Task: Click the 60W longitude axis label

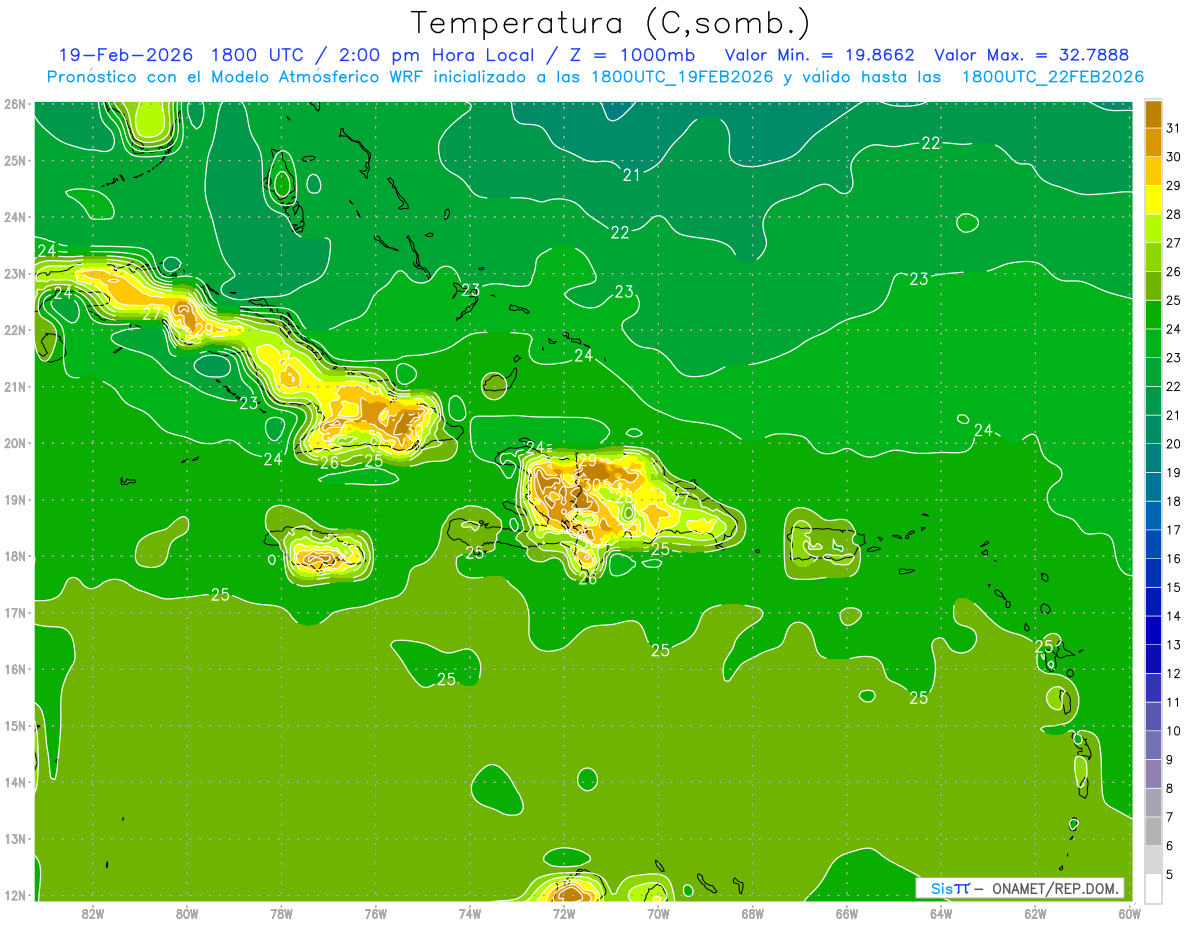Action: (1129, 913)
